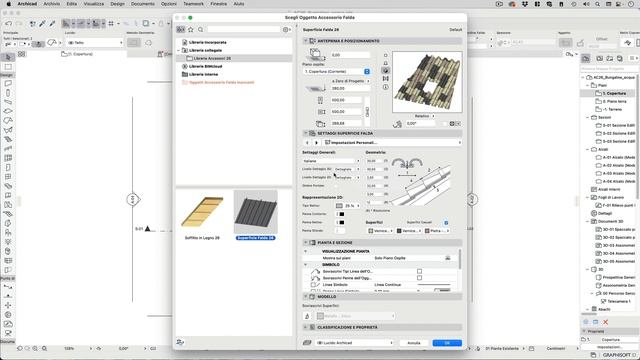The width and height of the screenshot is (640, 360).
Task: Click the layer icon beside Lucido Archicad
Action: 307,343
